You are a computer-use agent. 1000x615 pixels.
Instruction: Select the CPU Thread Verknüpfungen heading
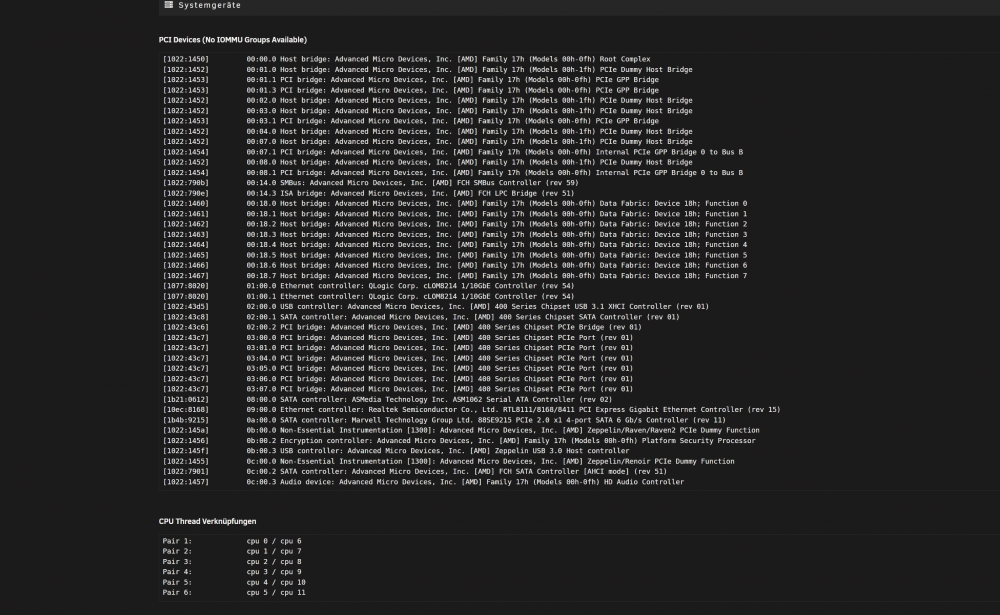click(207, 521)
